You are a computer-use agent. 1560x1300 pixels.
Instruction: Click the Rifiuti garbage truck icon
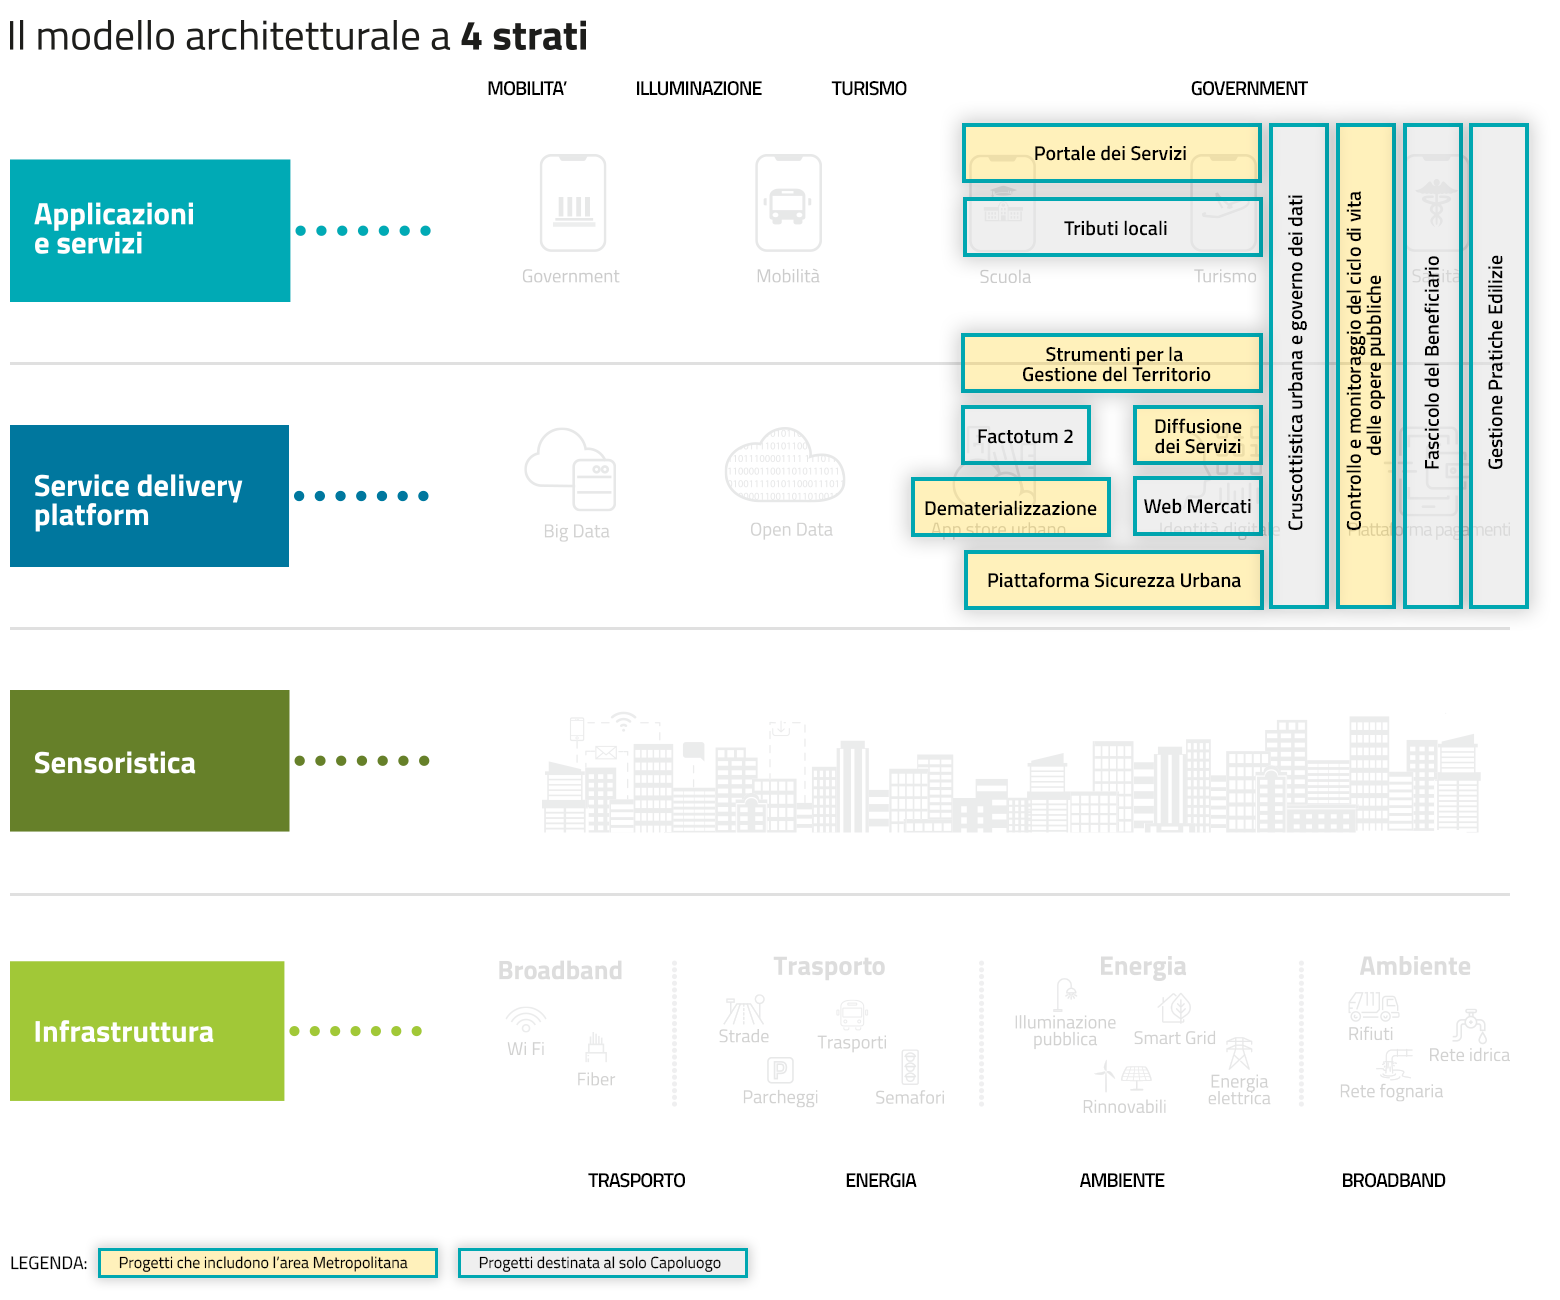pos(1373,1005)
